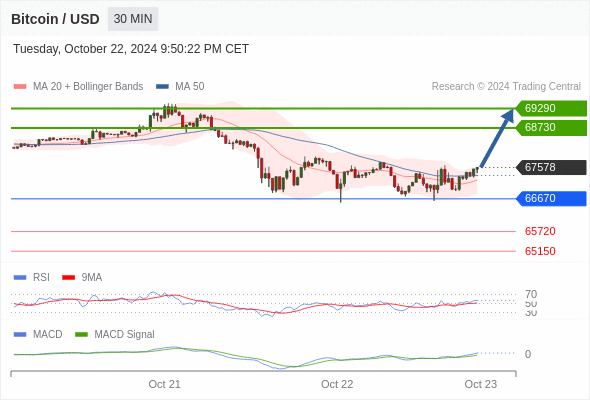This screenshot has height=400, width=590.
Task: Click the Research © 2024 Trading Central credit
Action: (x=506, y=87)
